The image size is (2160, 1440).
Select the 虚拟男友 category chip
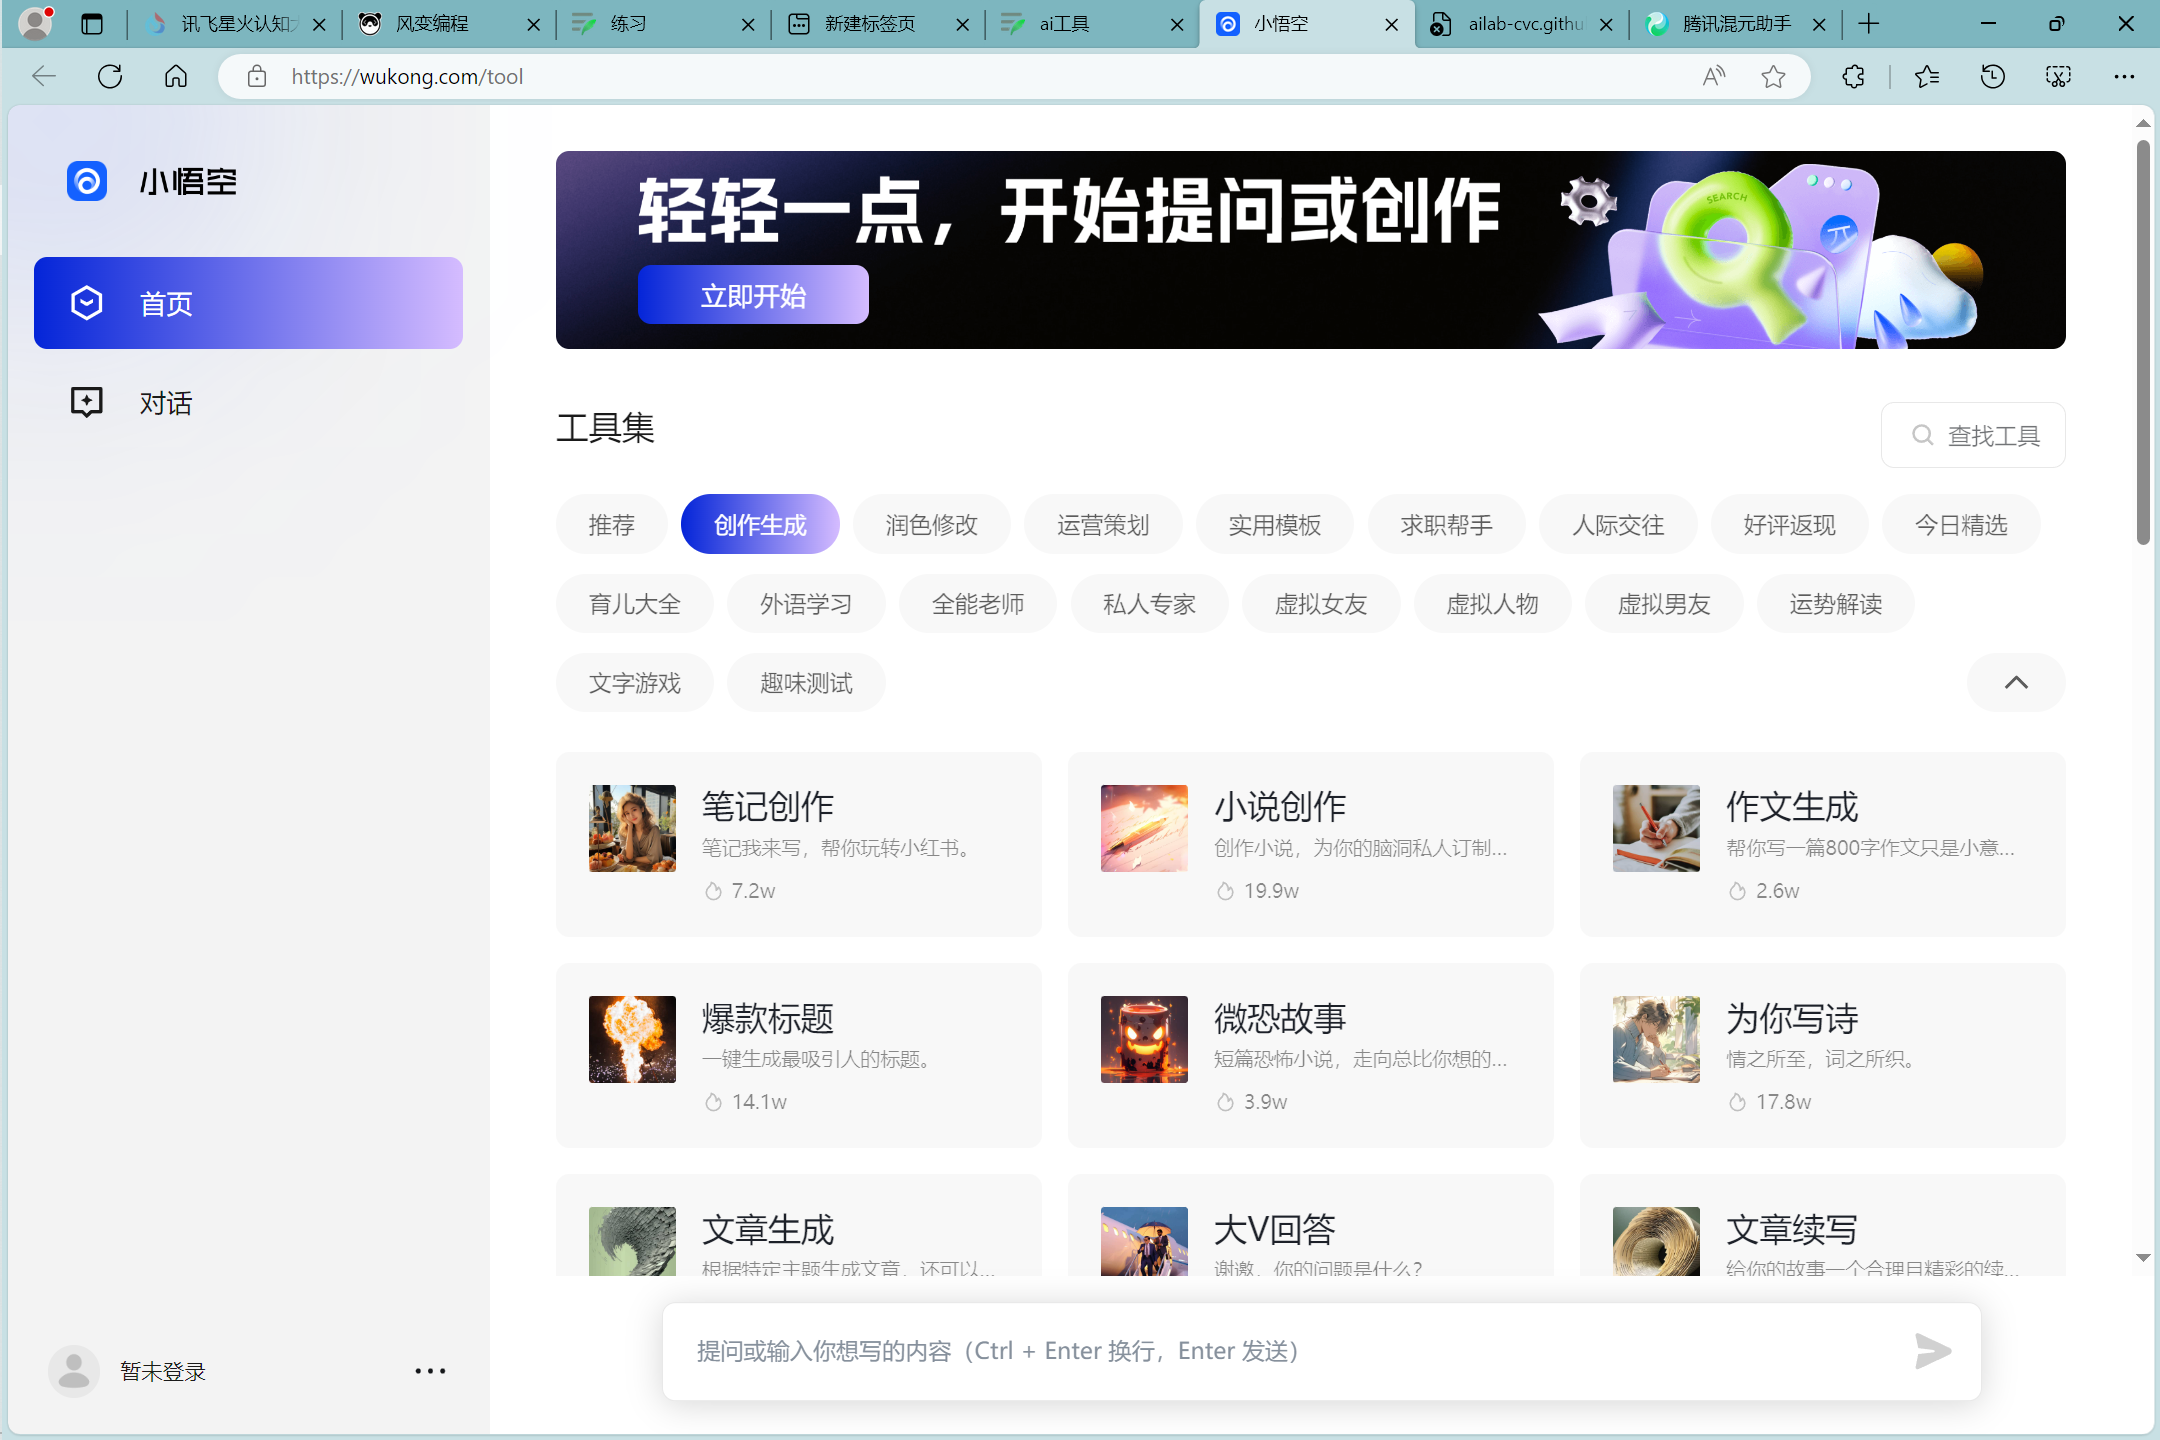pos(1664,603)
